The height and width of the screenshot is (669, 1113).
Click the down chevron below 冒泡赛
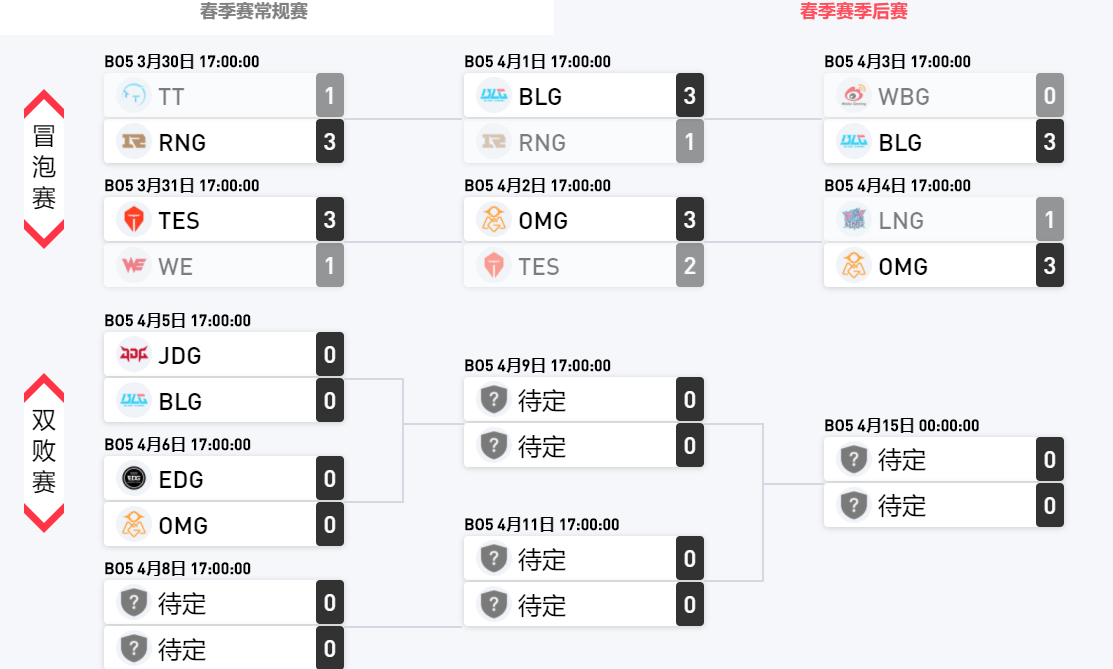click(x=44, y=234)
